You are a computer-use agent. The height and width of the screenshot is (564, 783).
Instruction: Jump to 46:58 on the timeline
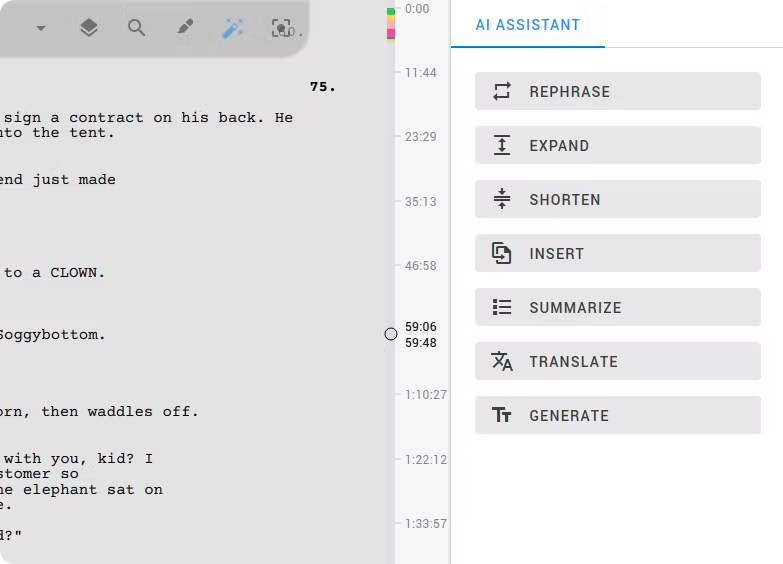click(420, 266)
